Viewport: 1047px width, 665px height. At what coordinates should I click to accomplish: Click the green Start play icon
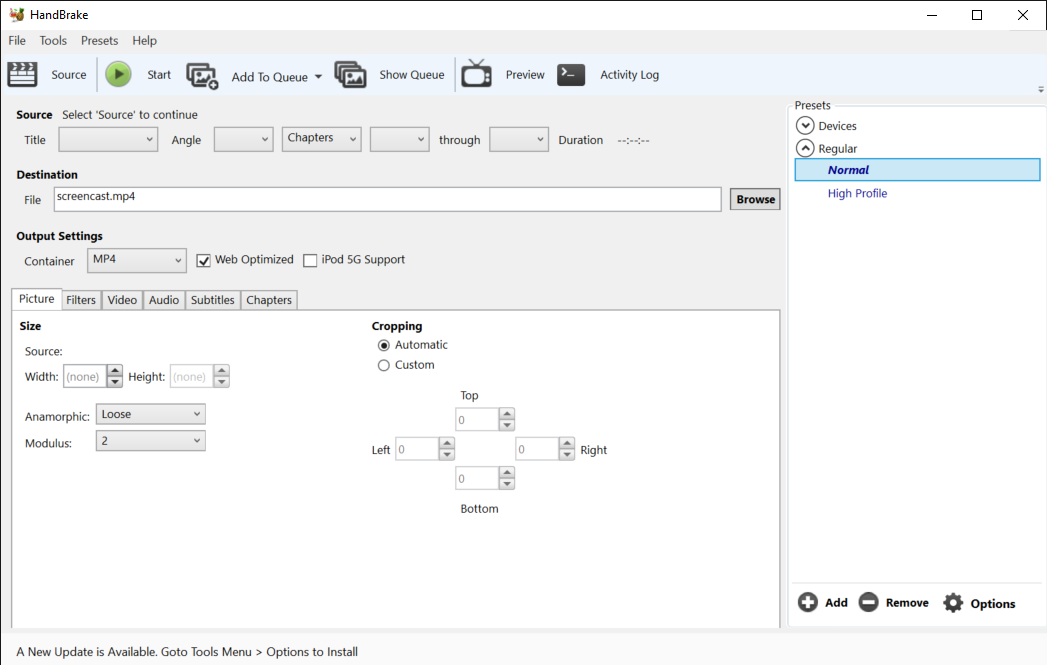pos(118,74)
